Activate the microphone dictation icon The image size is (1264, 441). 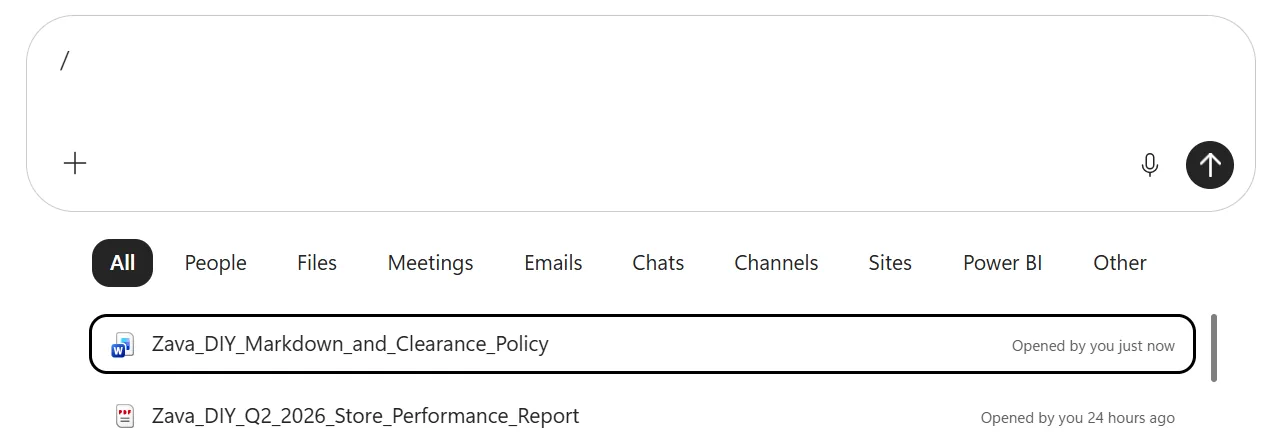(x=1150, y=164)
